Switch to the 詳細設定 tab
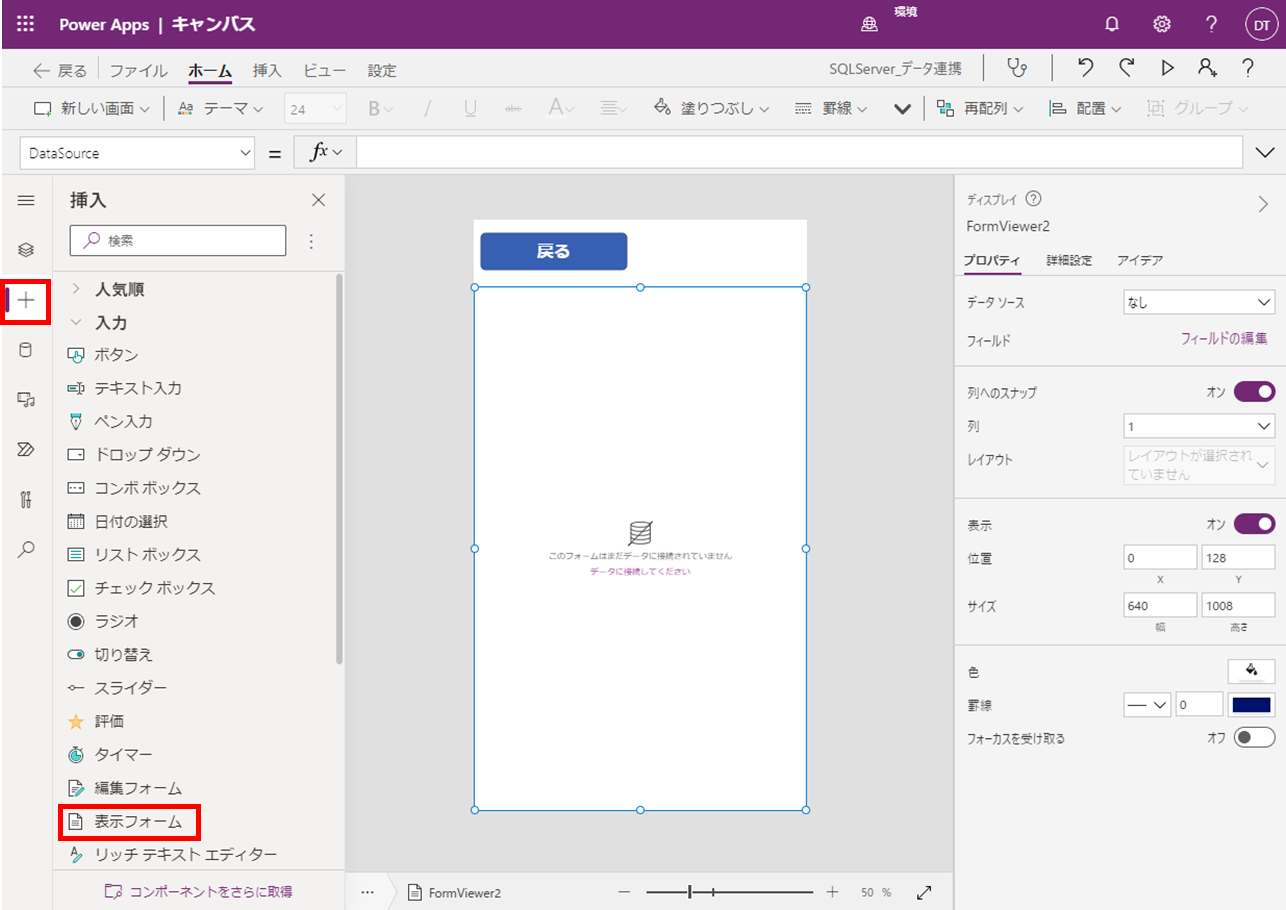 pos(1069,260)
